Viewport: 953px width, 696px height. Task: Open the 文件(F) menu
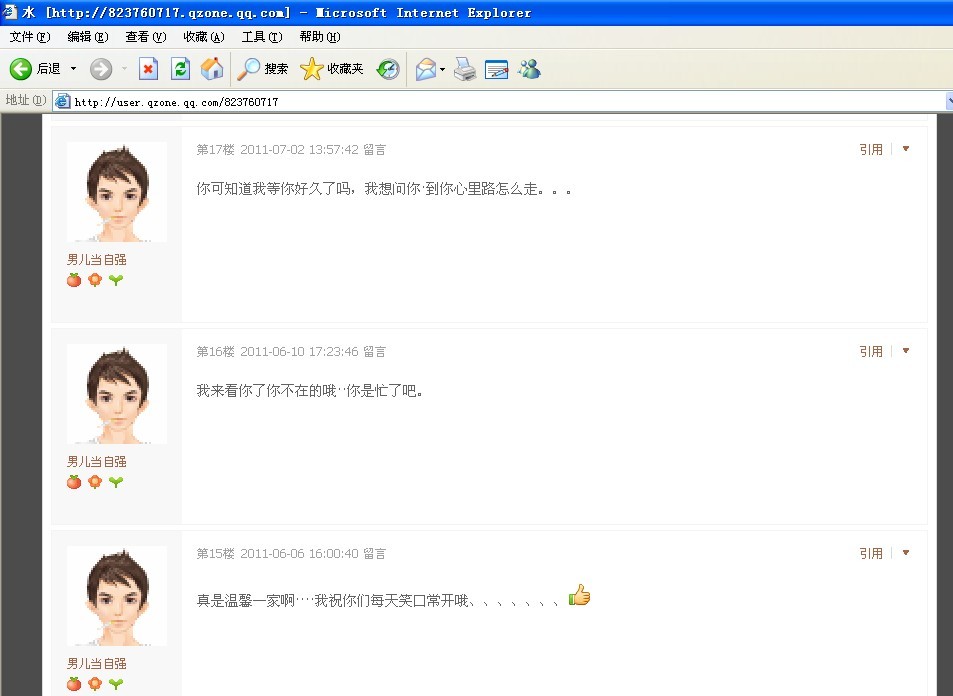coord(30,37)
